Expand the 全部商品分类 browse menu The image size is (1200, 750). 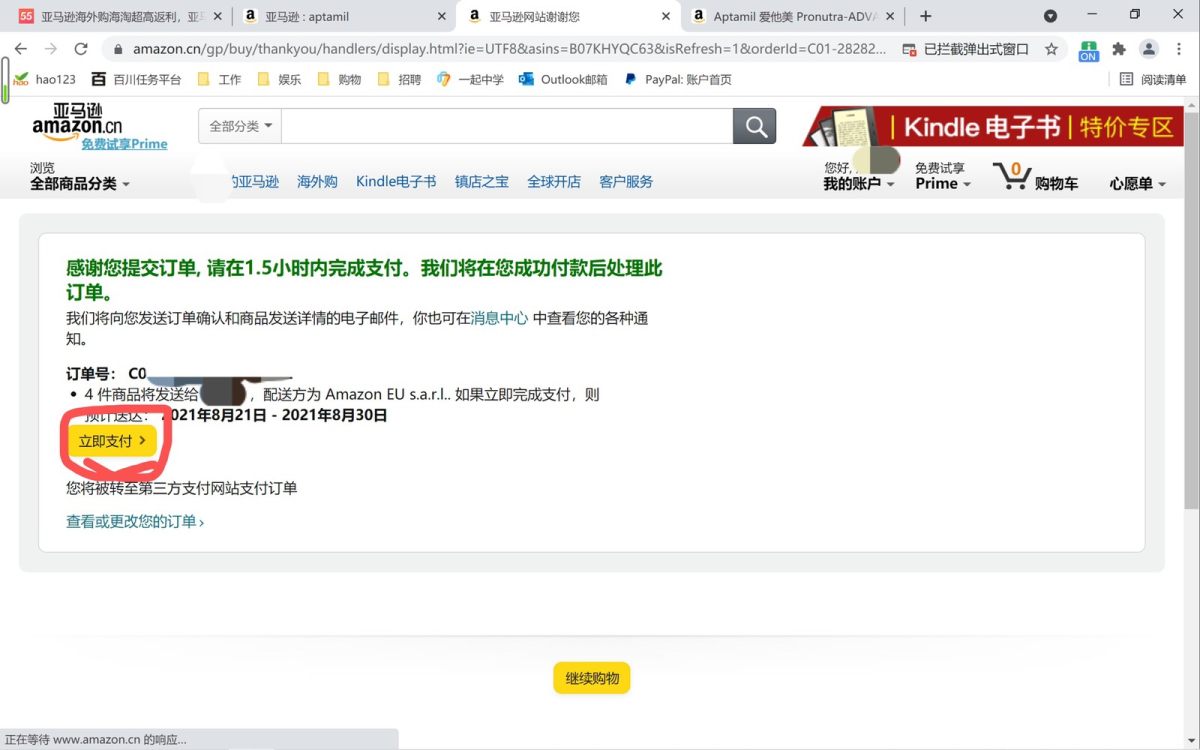79,184
